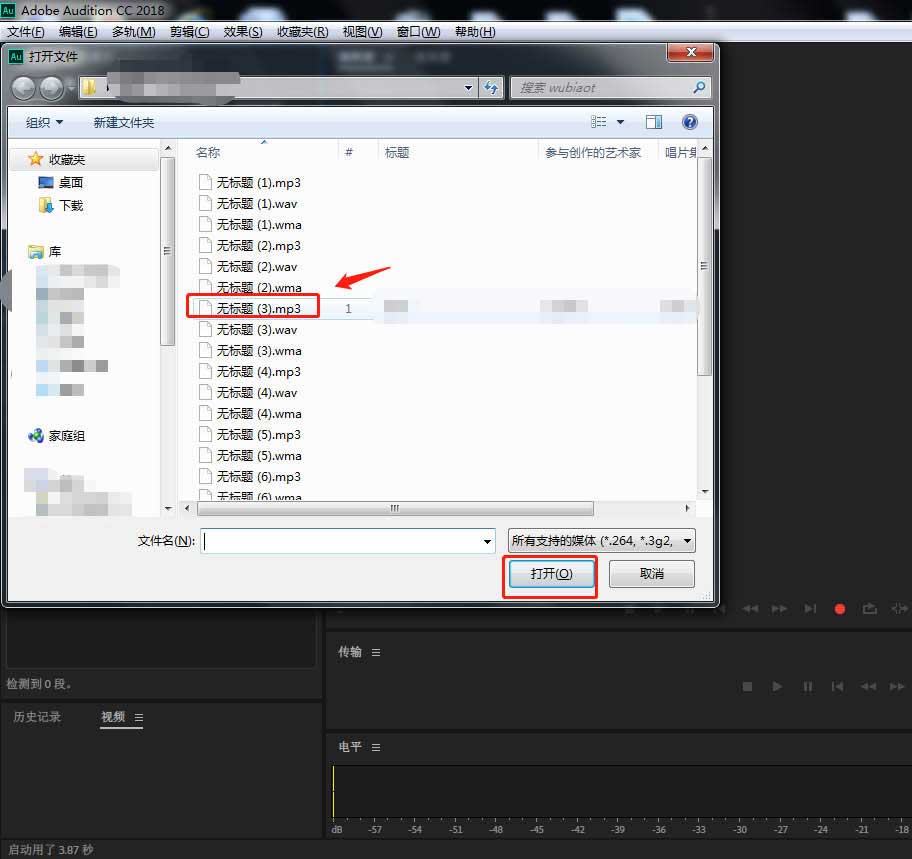
Task: Change view with the view-mode icon
Action: [598, 122]
